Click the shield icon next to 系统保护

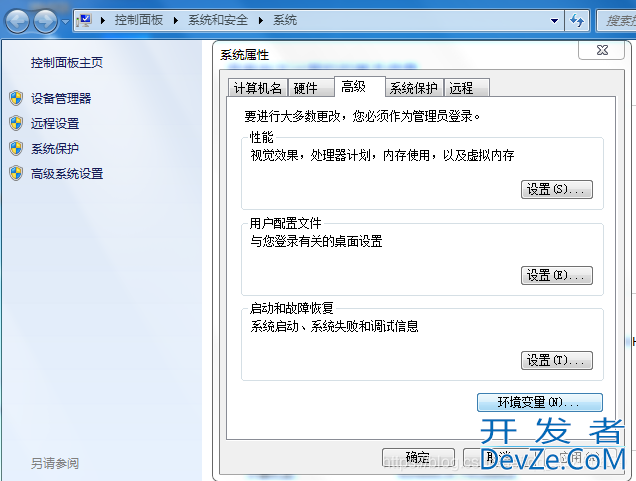click(15, 148)
